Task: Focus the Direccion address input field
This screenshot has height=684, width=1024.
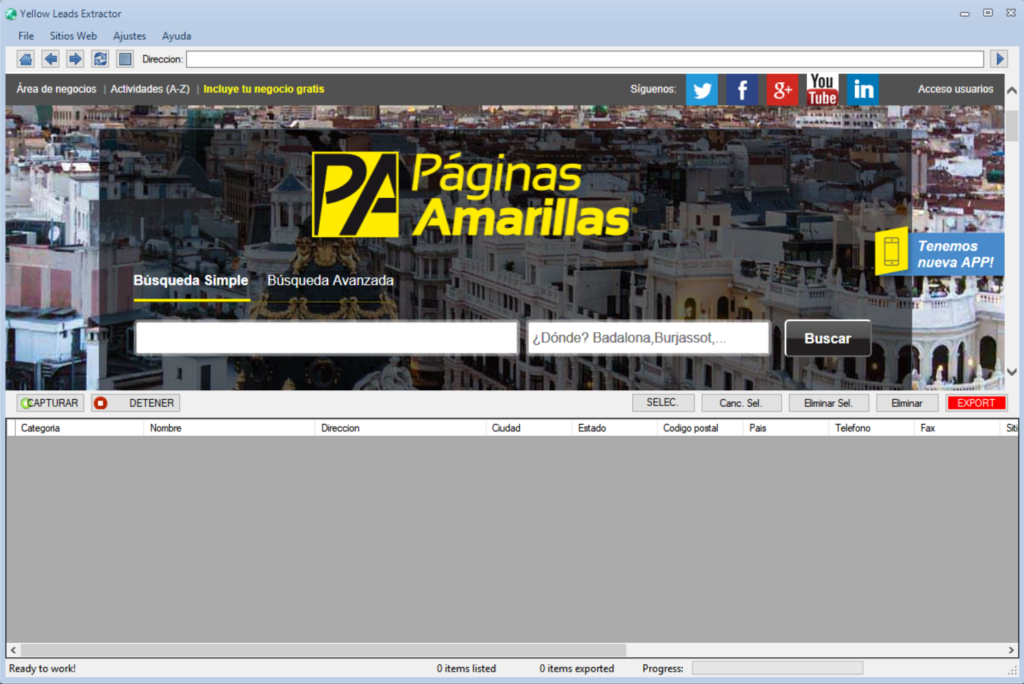Action: pos(585,59)
